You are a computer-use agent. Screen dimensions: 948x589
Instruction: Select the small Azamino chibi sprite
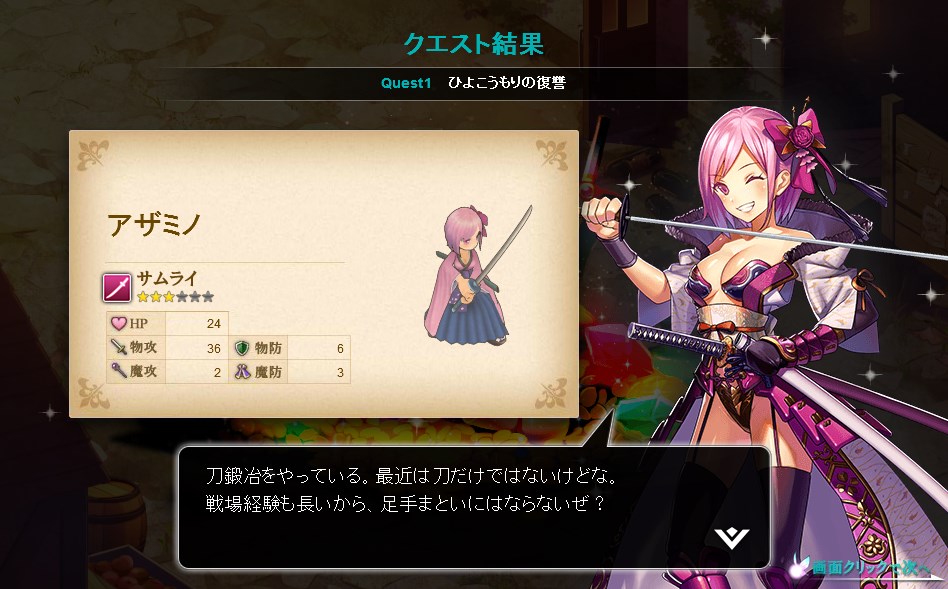point(478,276)
